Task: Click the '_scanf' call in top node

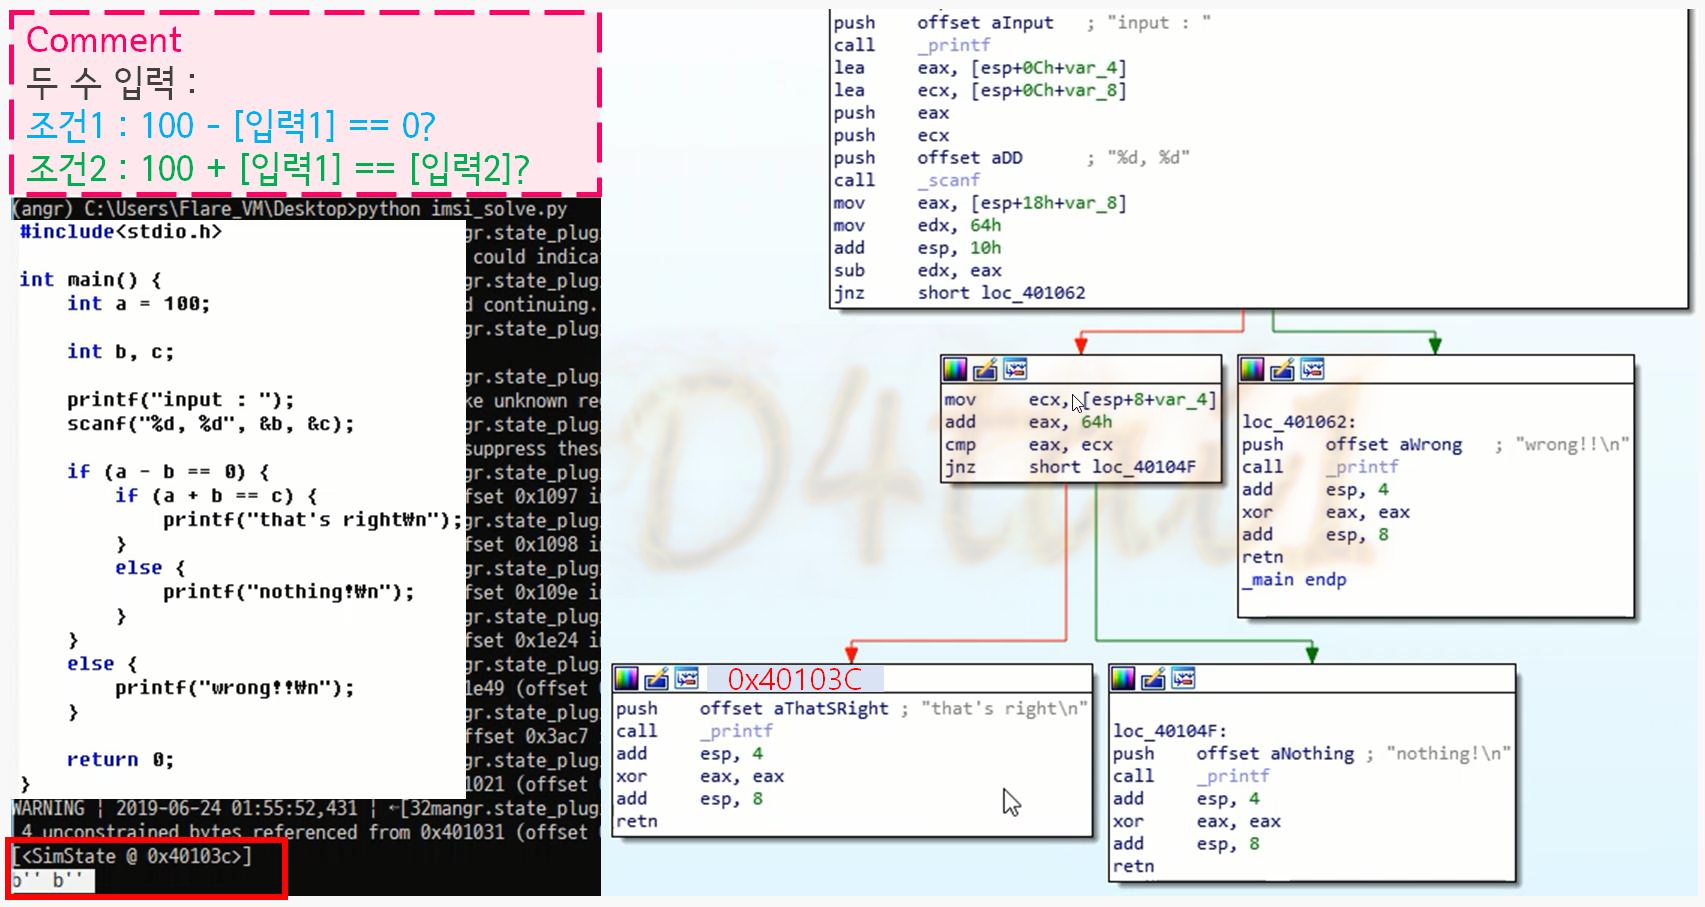Action: click(x=949, y=180)
